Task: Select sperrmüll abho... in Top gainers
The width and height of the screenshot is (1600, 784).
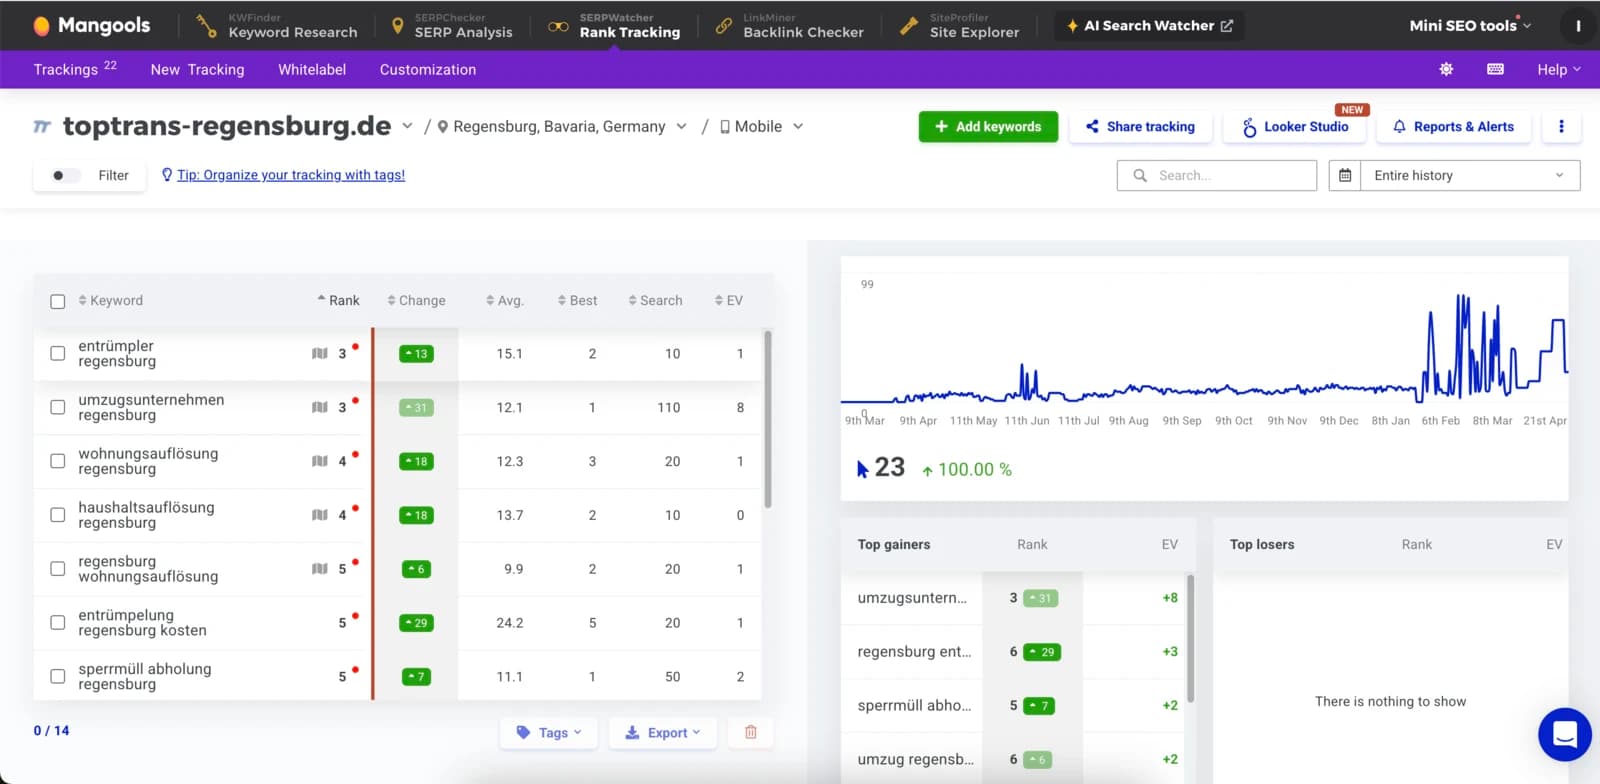Action: click(914, 705)
